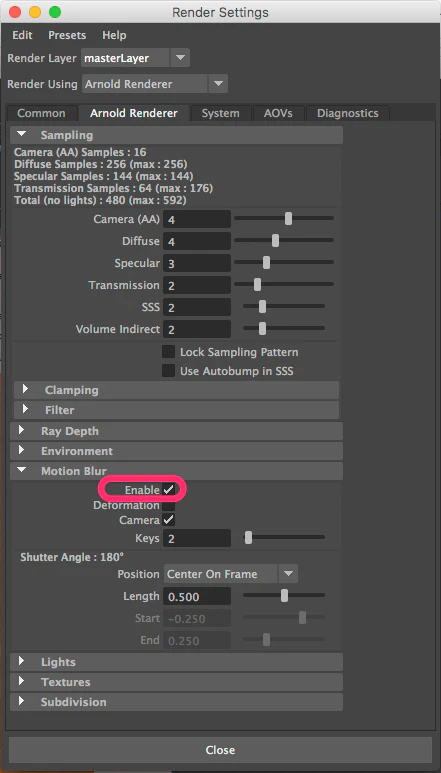
Task: Enable Use Autobump in SSS checkbox
Action: [169, 371]
